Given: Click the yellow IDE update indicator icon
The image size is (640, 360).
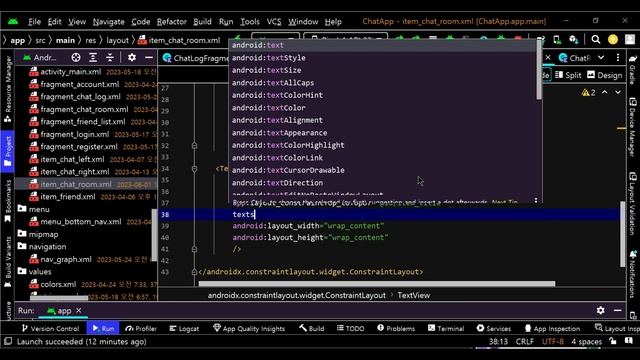Looking at the screenshot, I should [x=613, y=40].
